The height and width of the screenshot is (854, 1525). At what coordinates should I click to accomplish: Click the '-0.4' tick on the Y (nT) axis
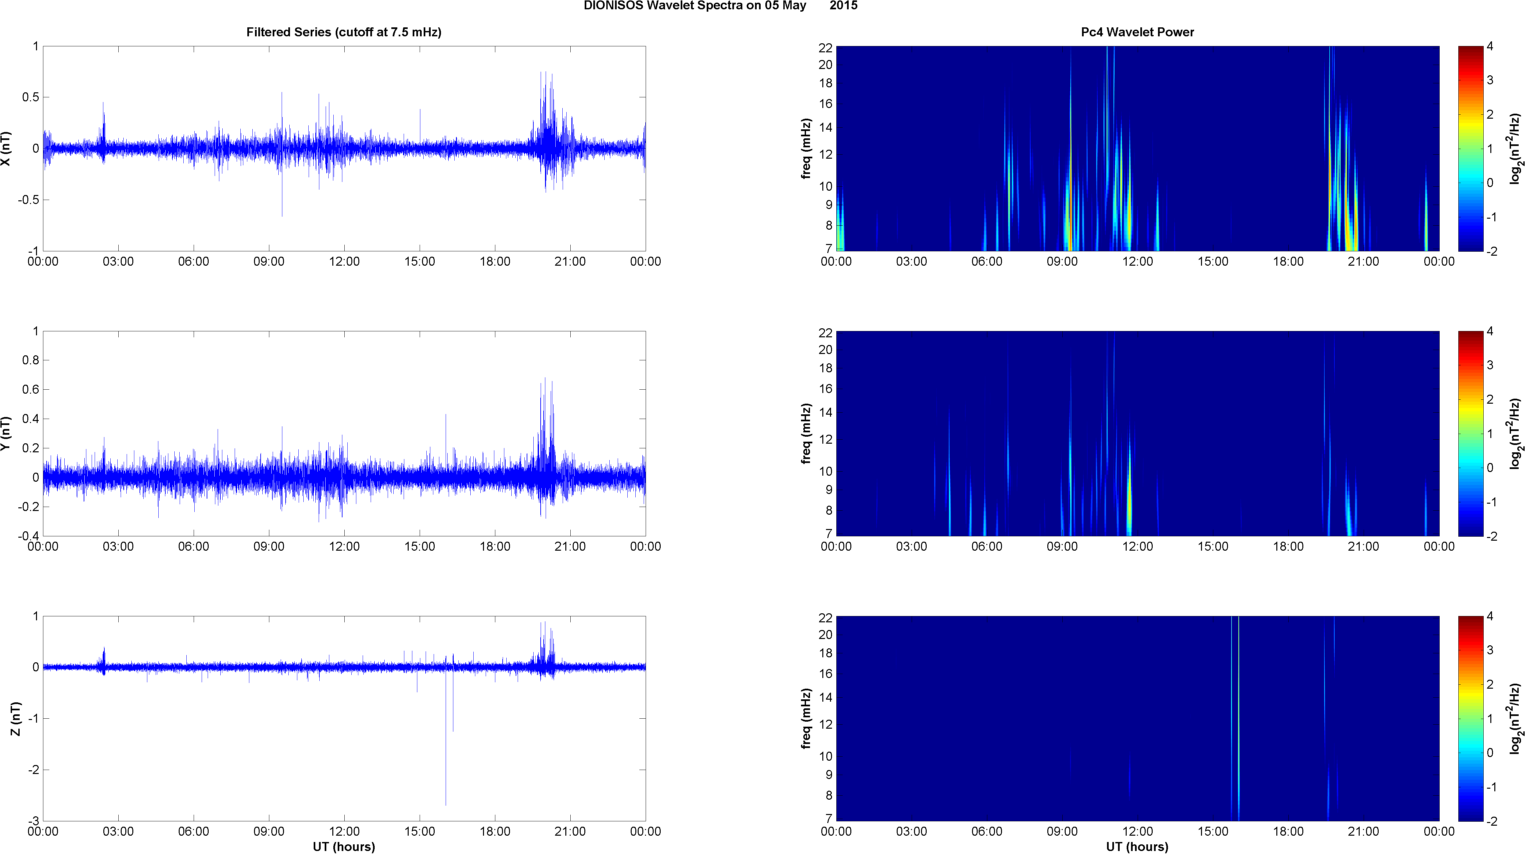pyautogui.click(x=28, y=536)
